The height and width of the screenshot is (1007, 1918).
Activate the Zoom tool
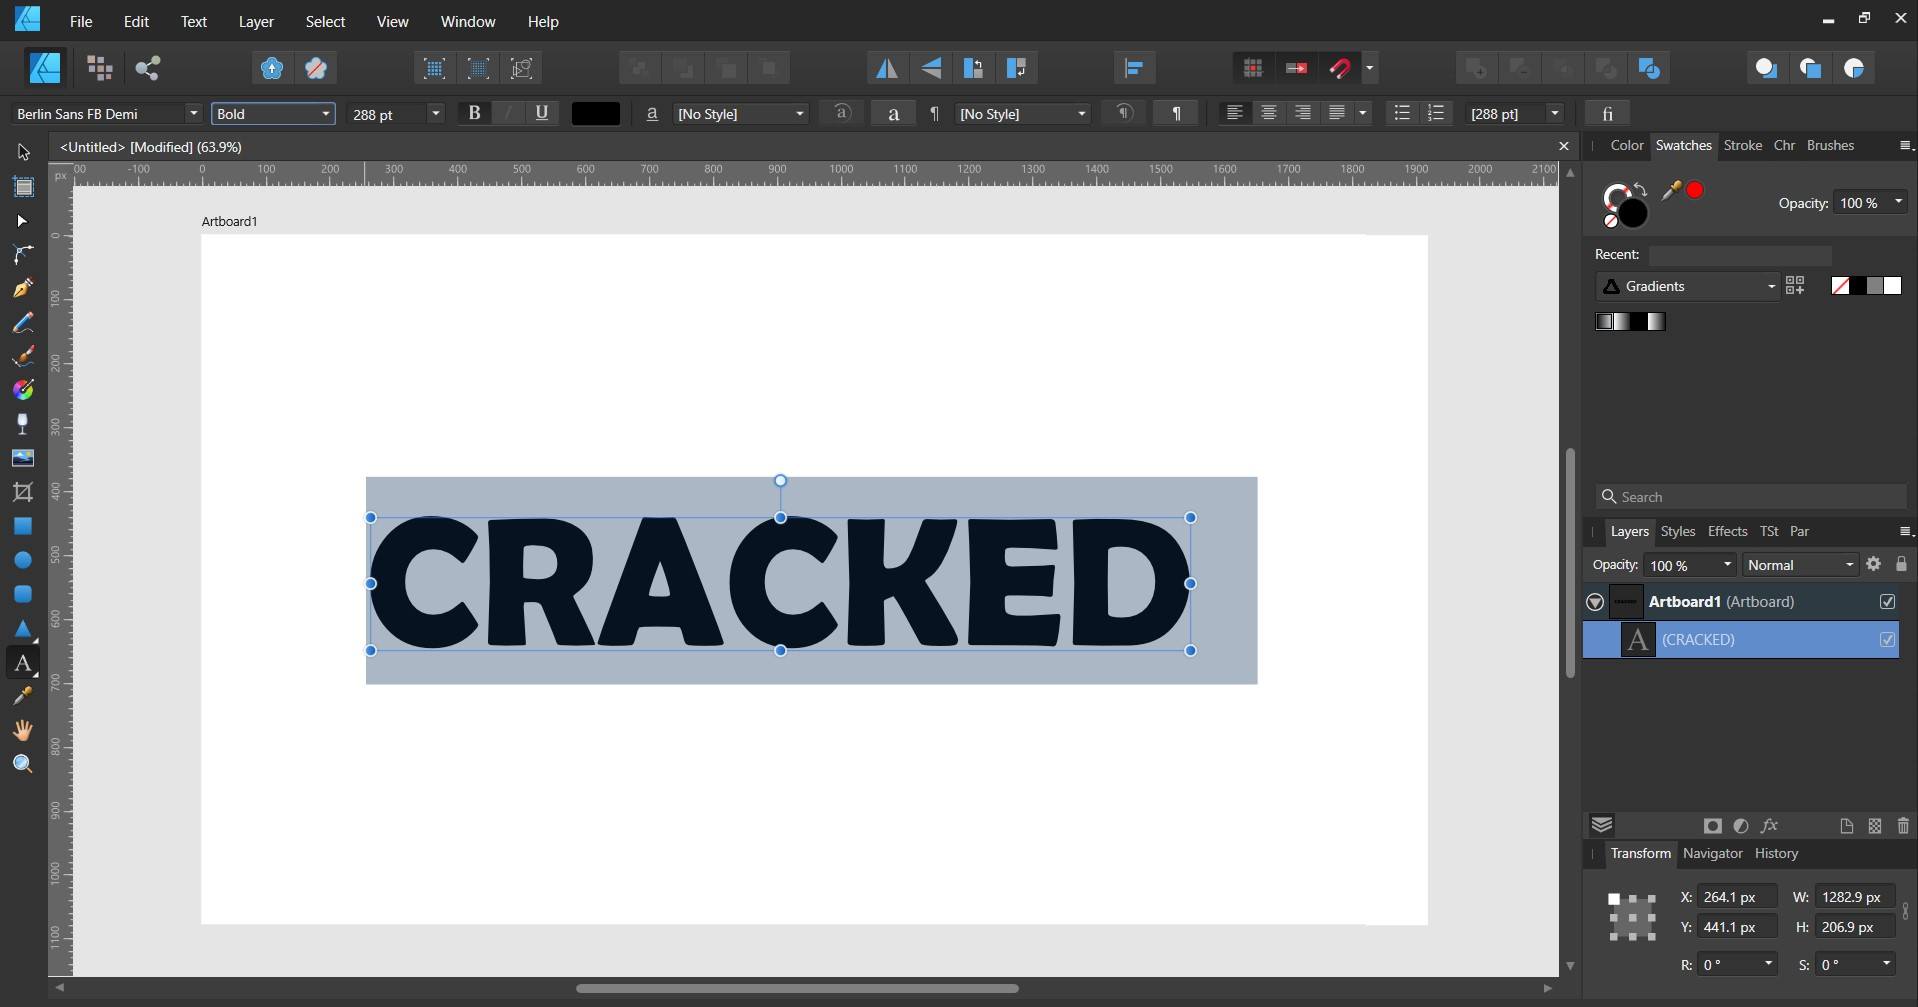[x=22, y=764]
